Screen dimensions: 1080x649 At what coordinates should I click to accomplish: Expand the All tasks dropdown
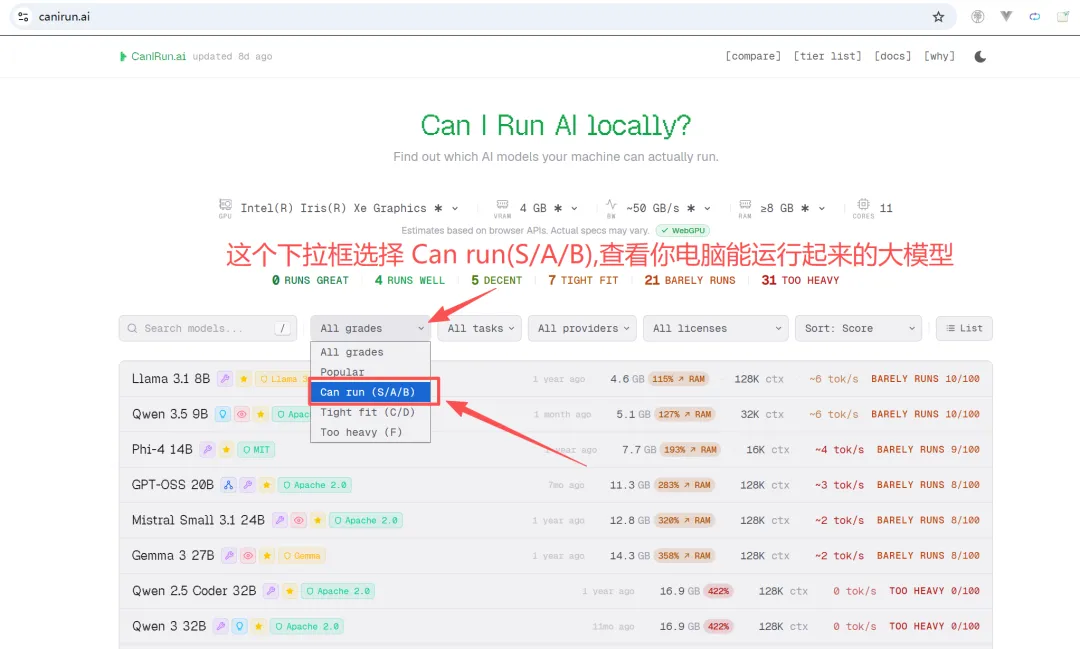coord(480,329)
